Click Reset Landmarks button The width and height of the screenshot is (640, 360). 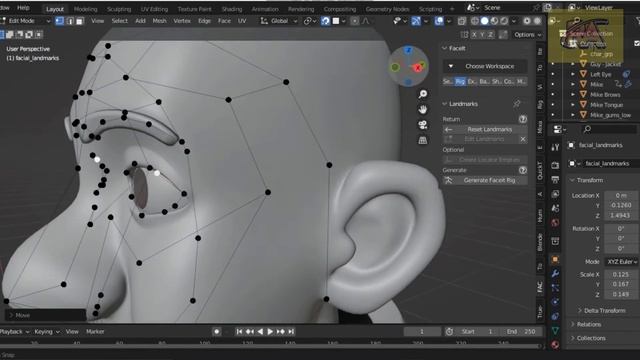point(485,129)
